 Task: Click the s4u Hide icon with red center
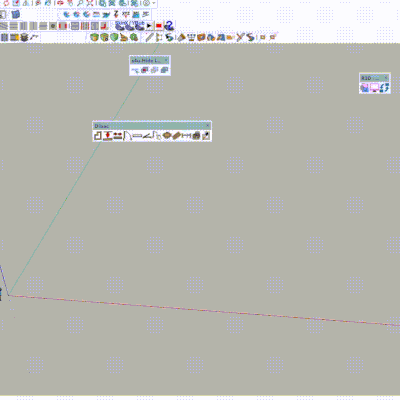[x=145, y=70]
